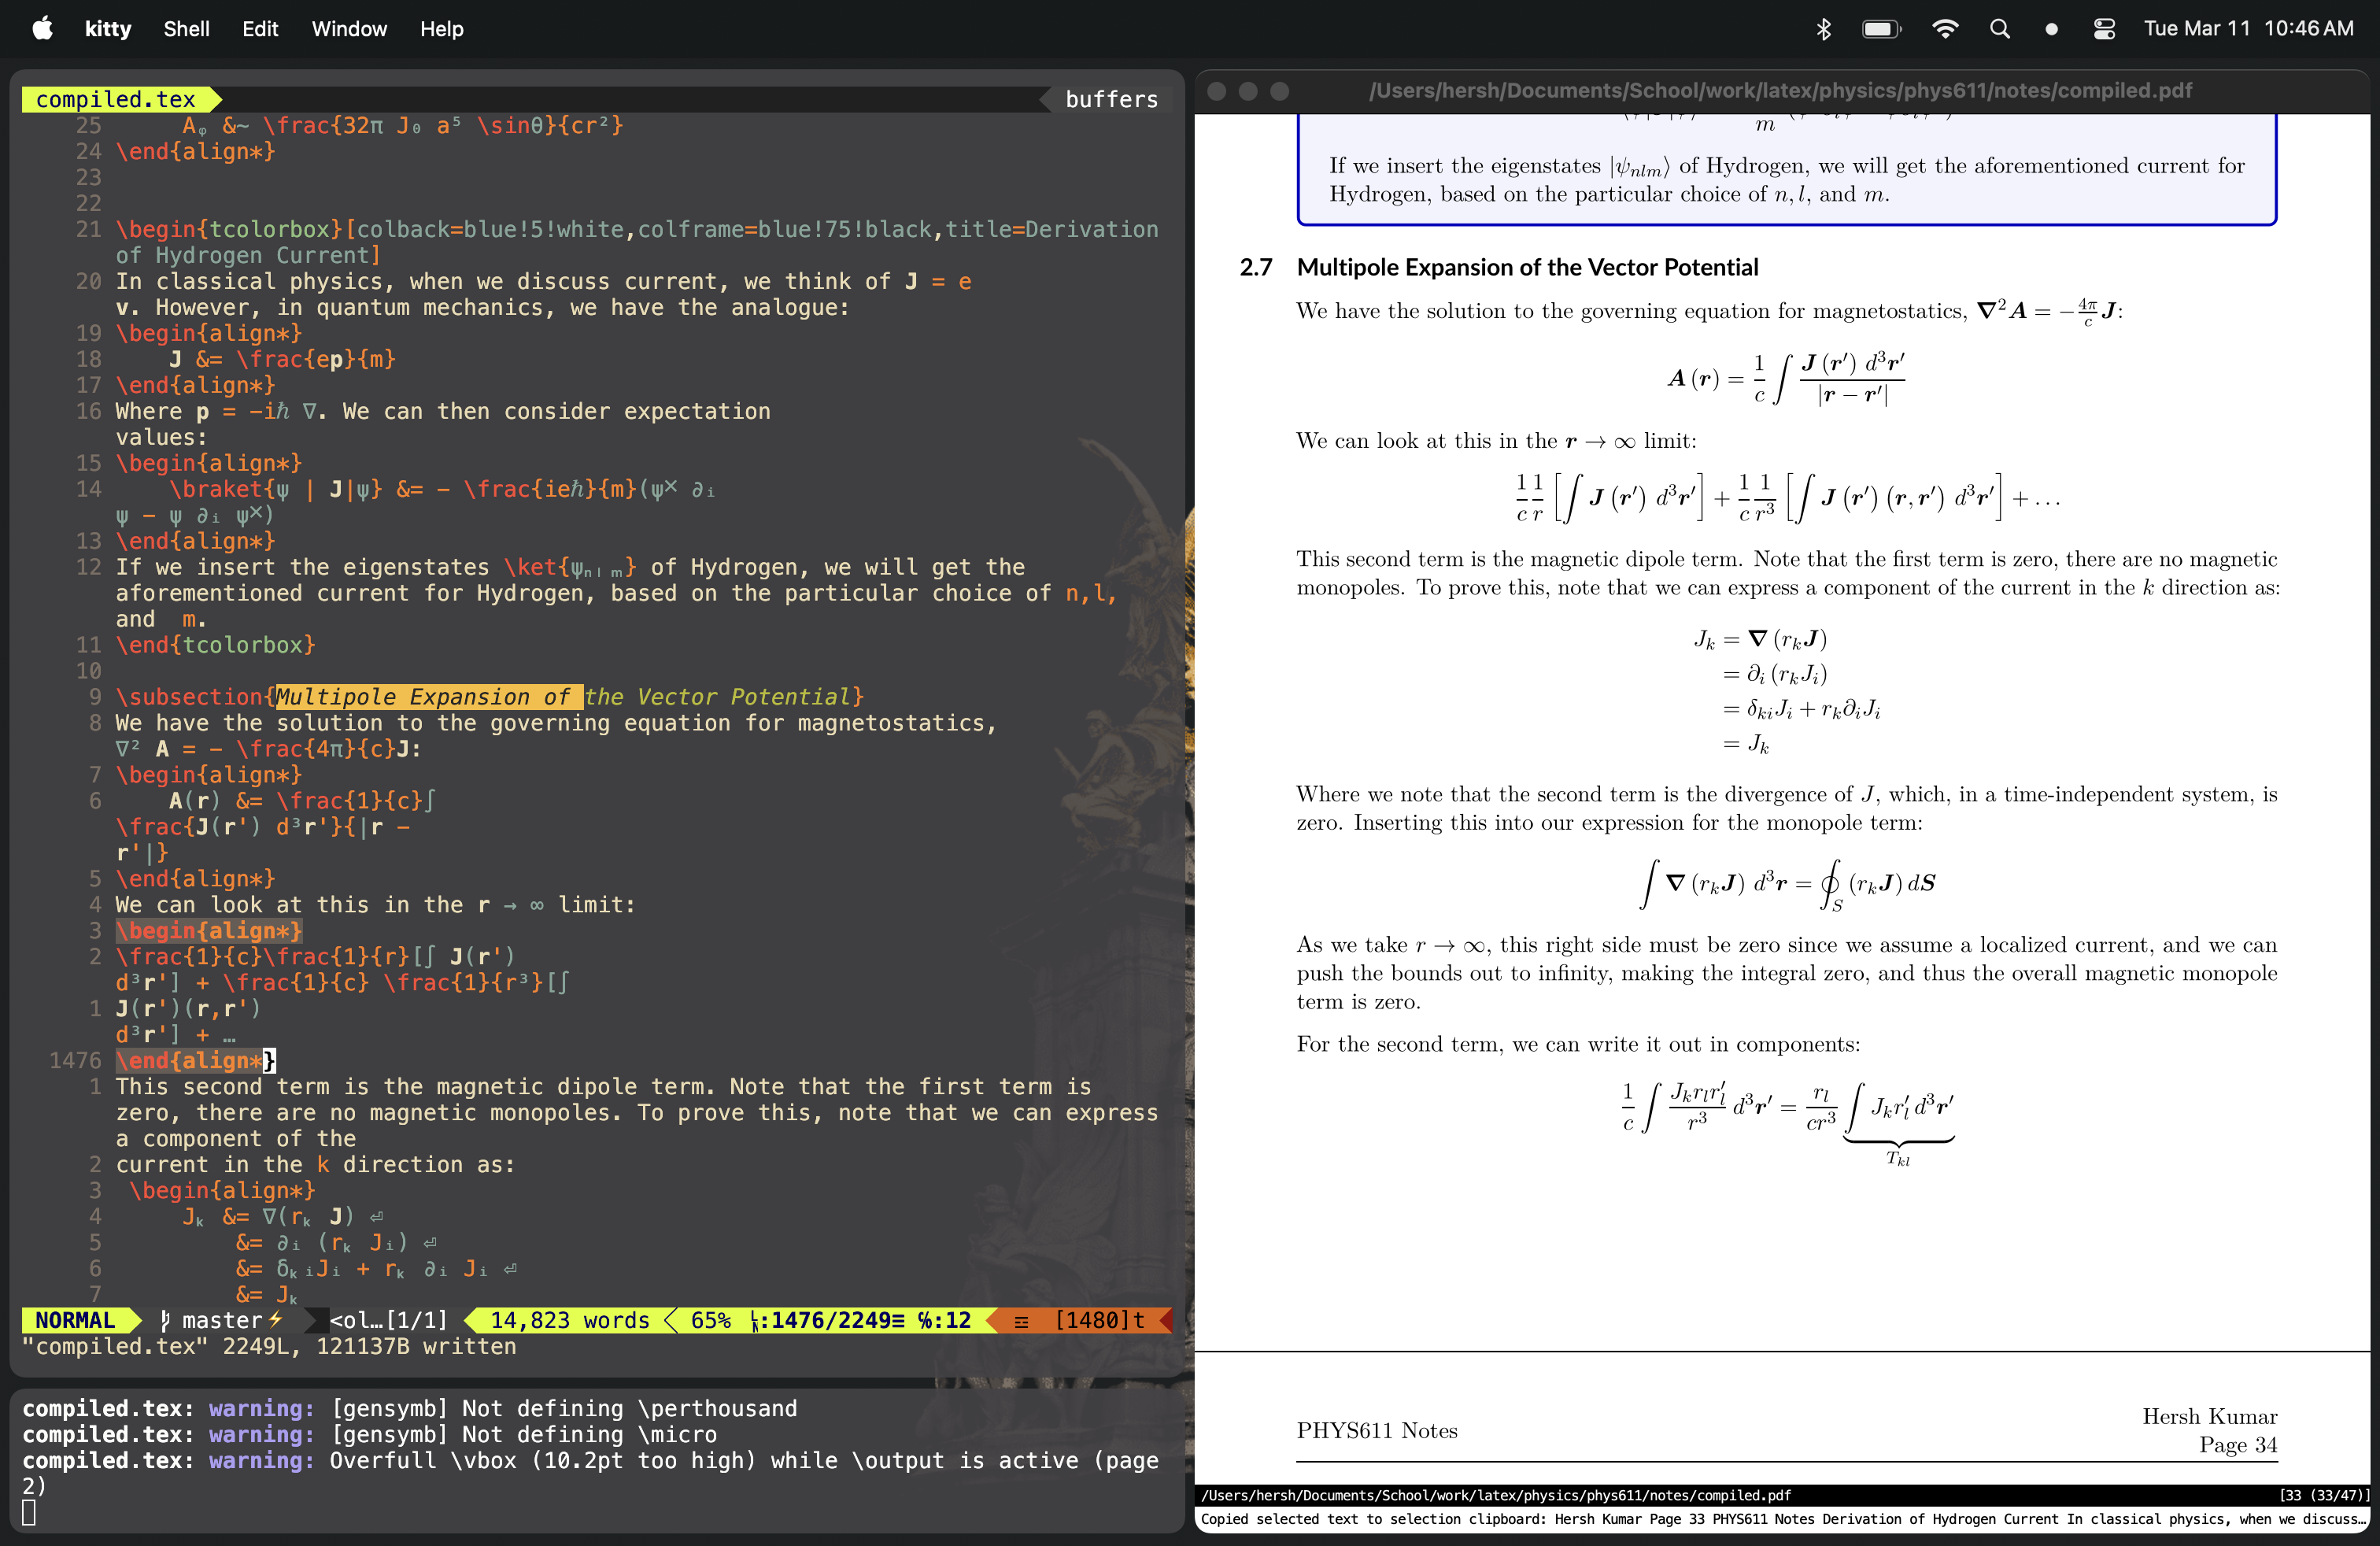This screenshot has width=2380, height=1546.
Task: Open the Shell menu
Action: pos(186,29)
